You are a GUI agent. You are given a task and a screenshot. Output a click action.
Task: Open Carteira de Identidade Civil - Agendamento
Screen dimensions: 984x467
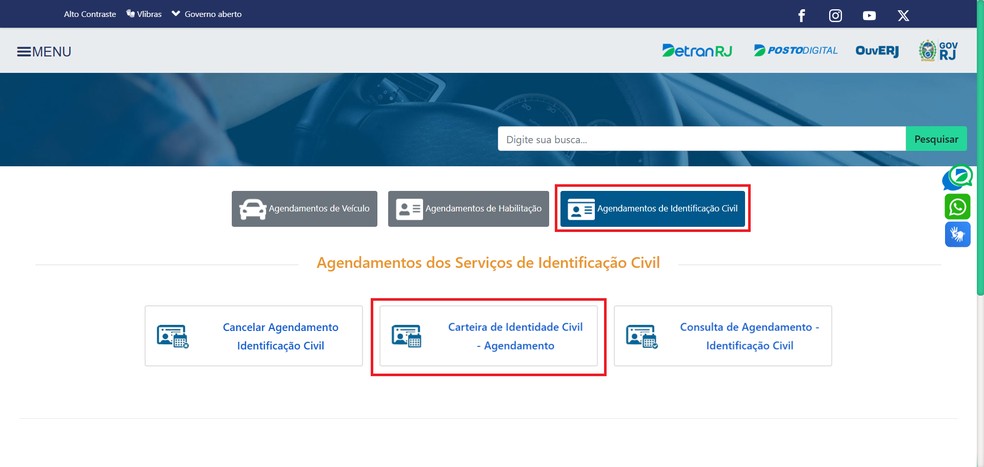point(488,336)
